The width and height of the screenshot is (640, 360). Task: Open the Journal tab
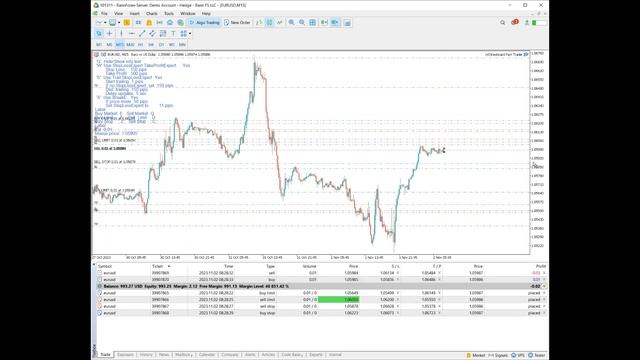[335, 355]
